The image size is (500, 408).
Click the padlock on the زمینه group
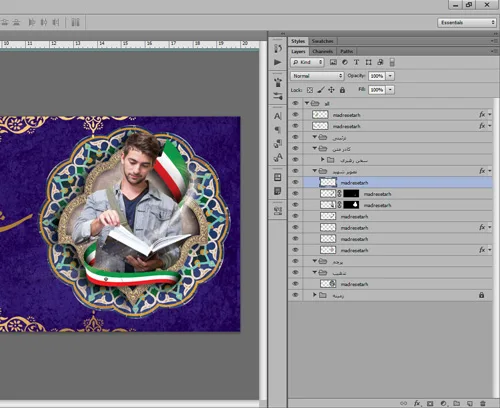(x=481, y=295)
